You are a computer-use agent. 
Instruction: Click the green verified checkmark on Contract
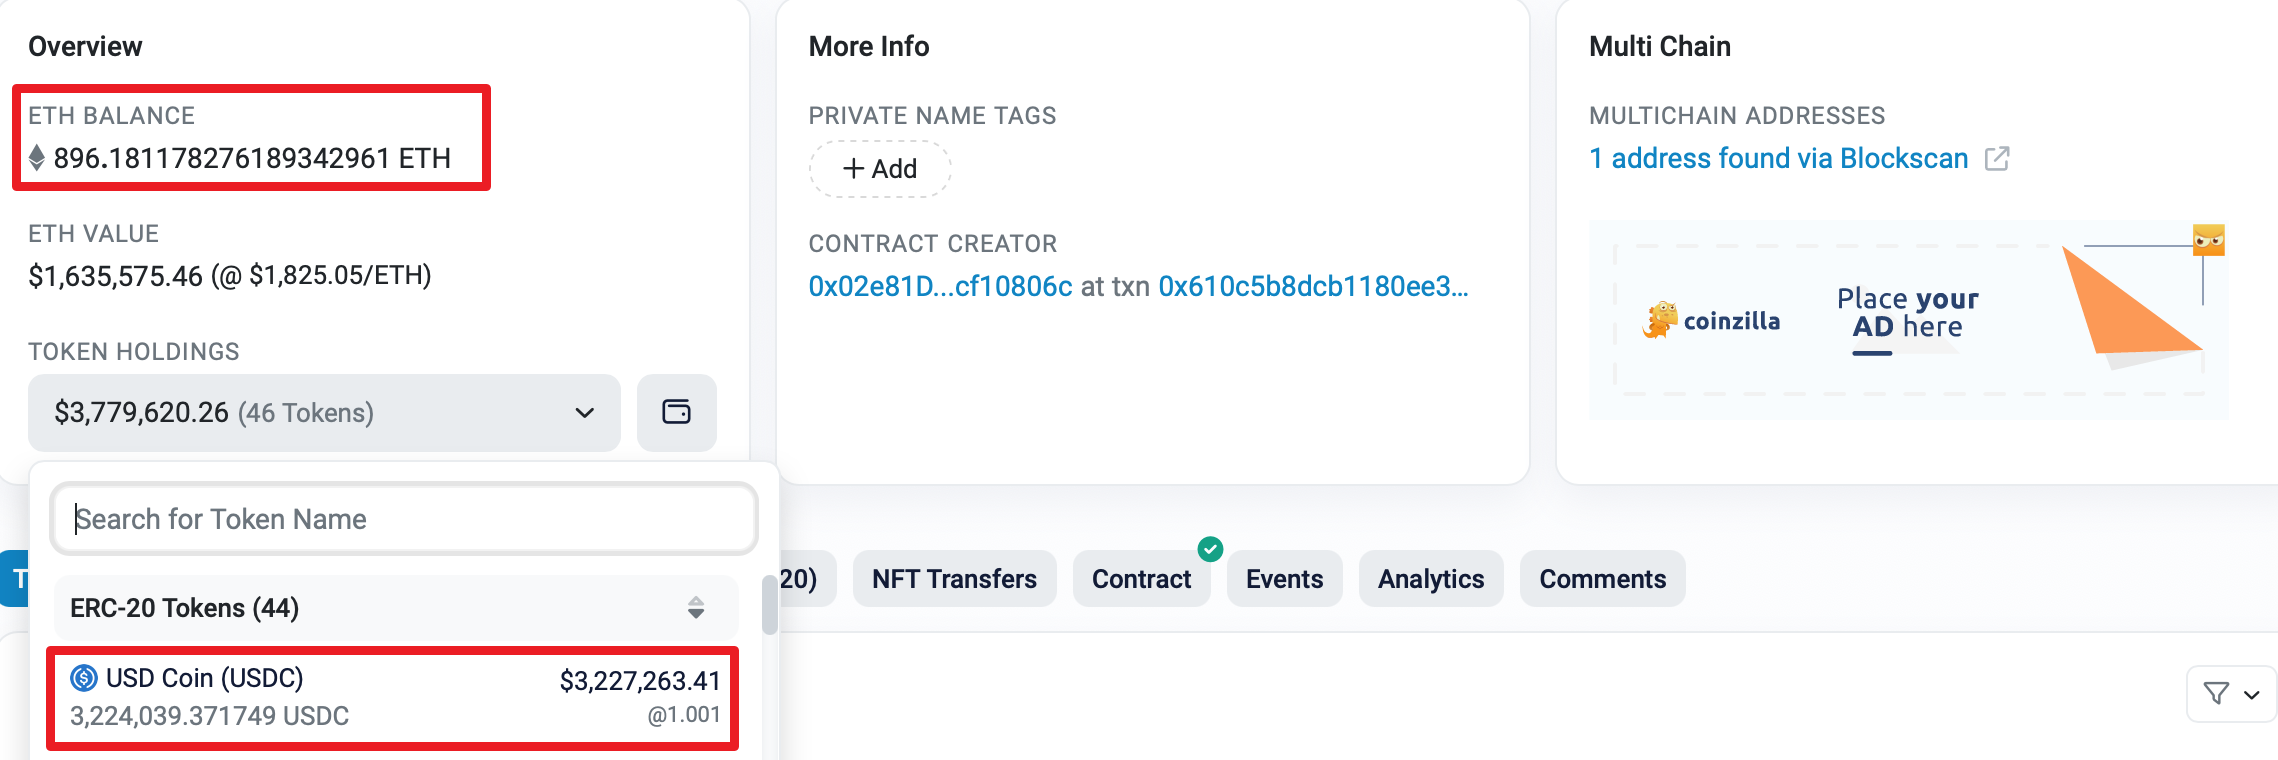(1210, 548)
